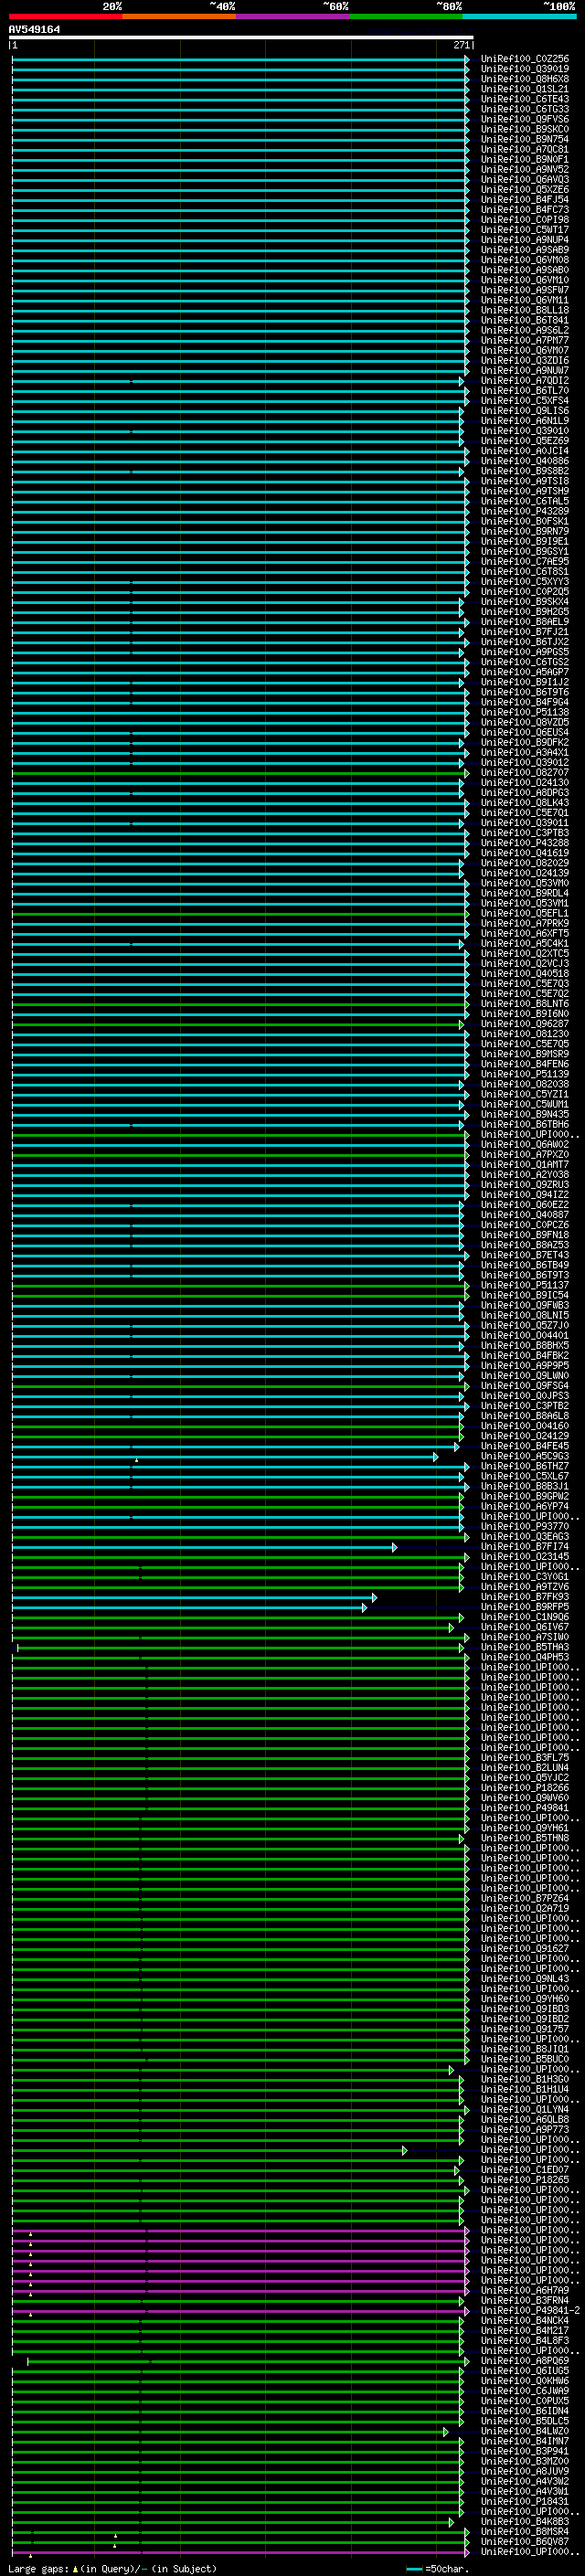Select the label UniRef100_C5YZI1

coord(524,1094)
